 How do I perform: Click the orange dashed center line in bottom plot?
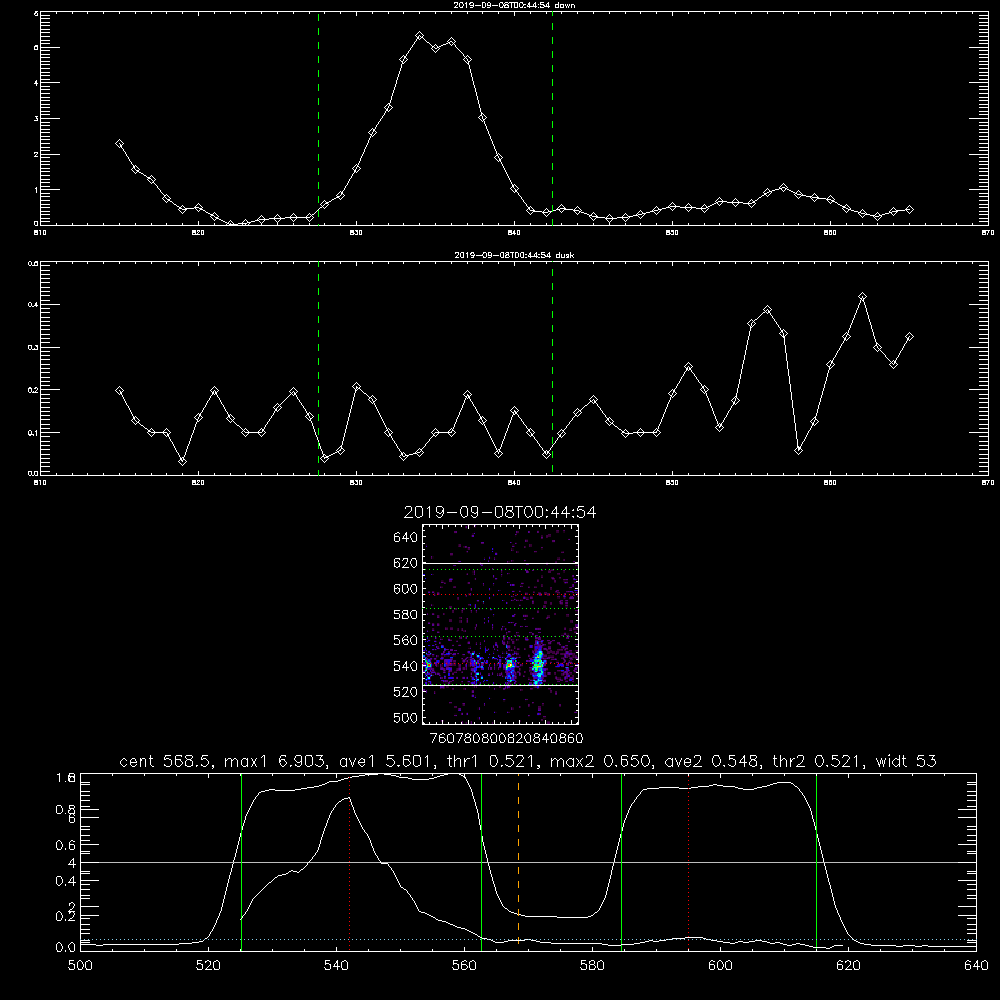pos(518,862)
